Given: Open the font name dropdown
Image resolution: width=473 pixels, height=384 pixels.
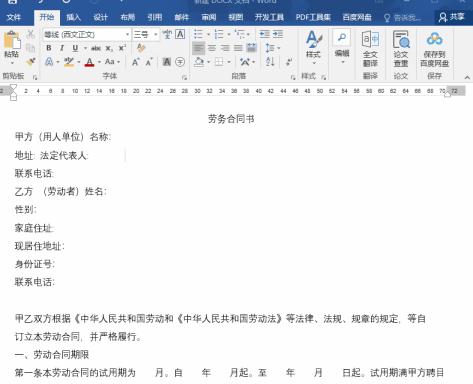Looking at the screenshot, I should point(127,35).
